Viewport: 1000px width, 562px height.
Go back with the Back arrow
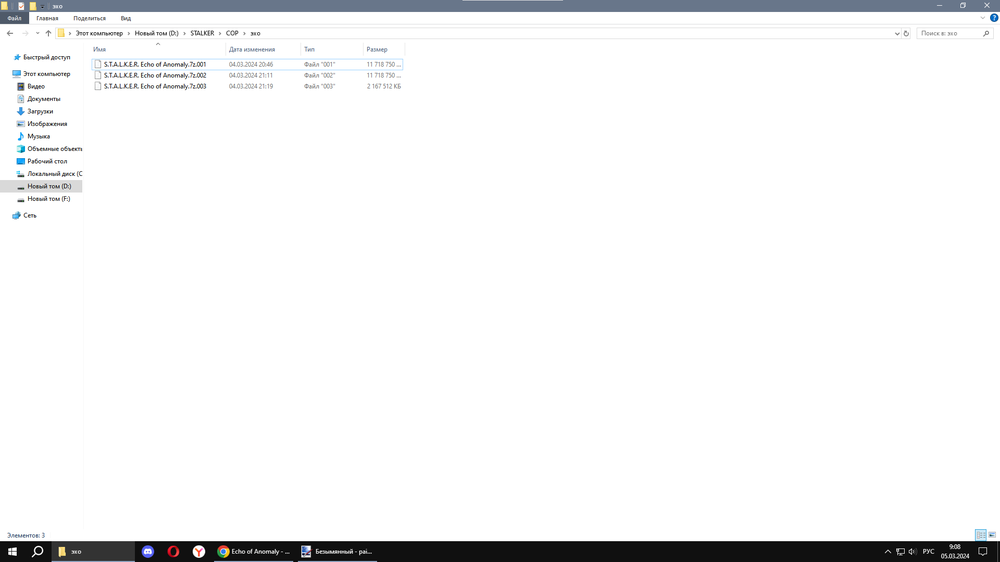click(10, 33)
